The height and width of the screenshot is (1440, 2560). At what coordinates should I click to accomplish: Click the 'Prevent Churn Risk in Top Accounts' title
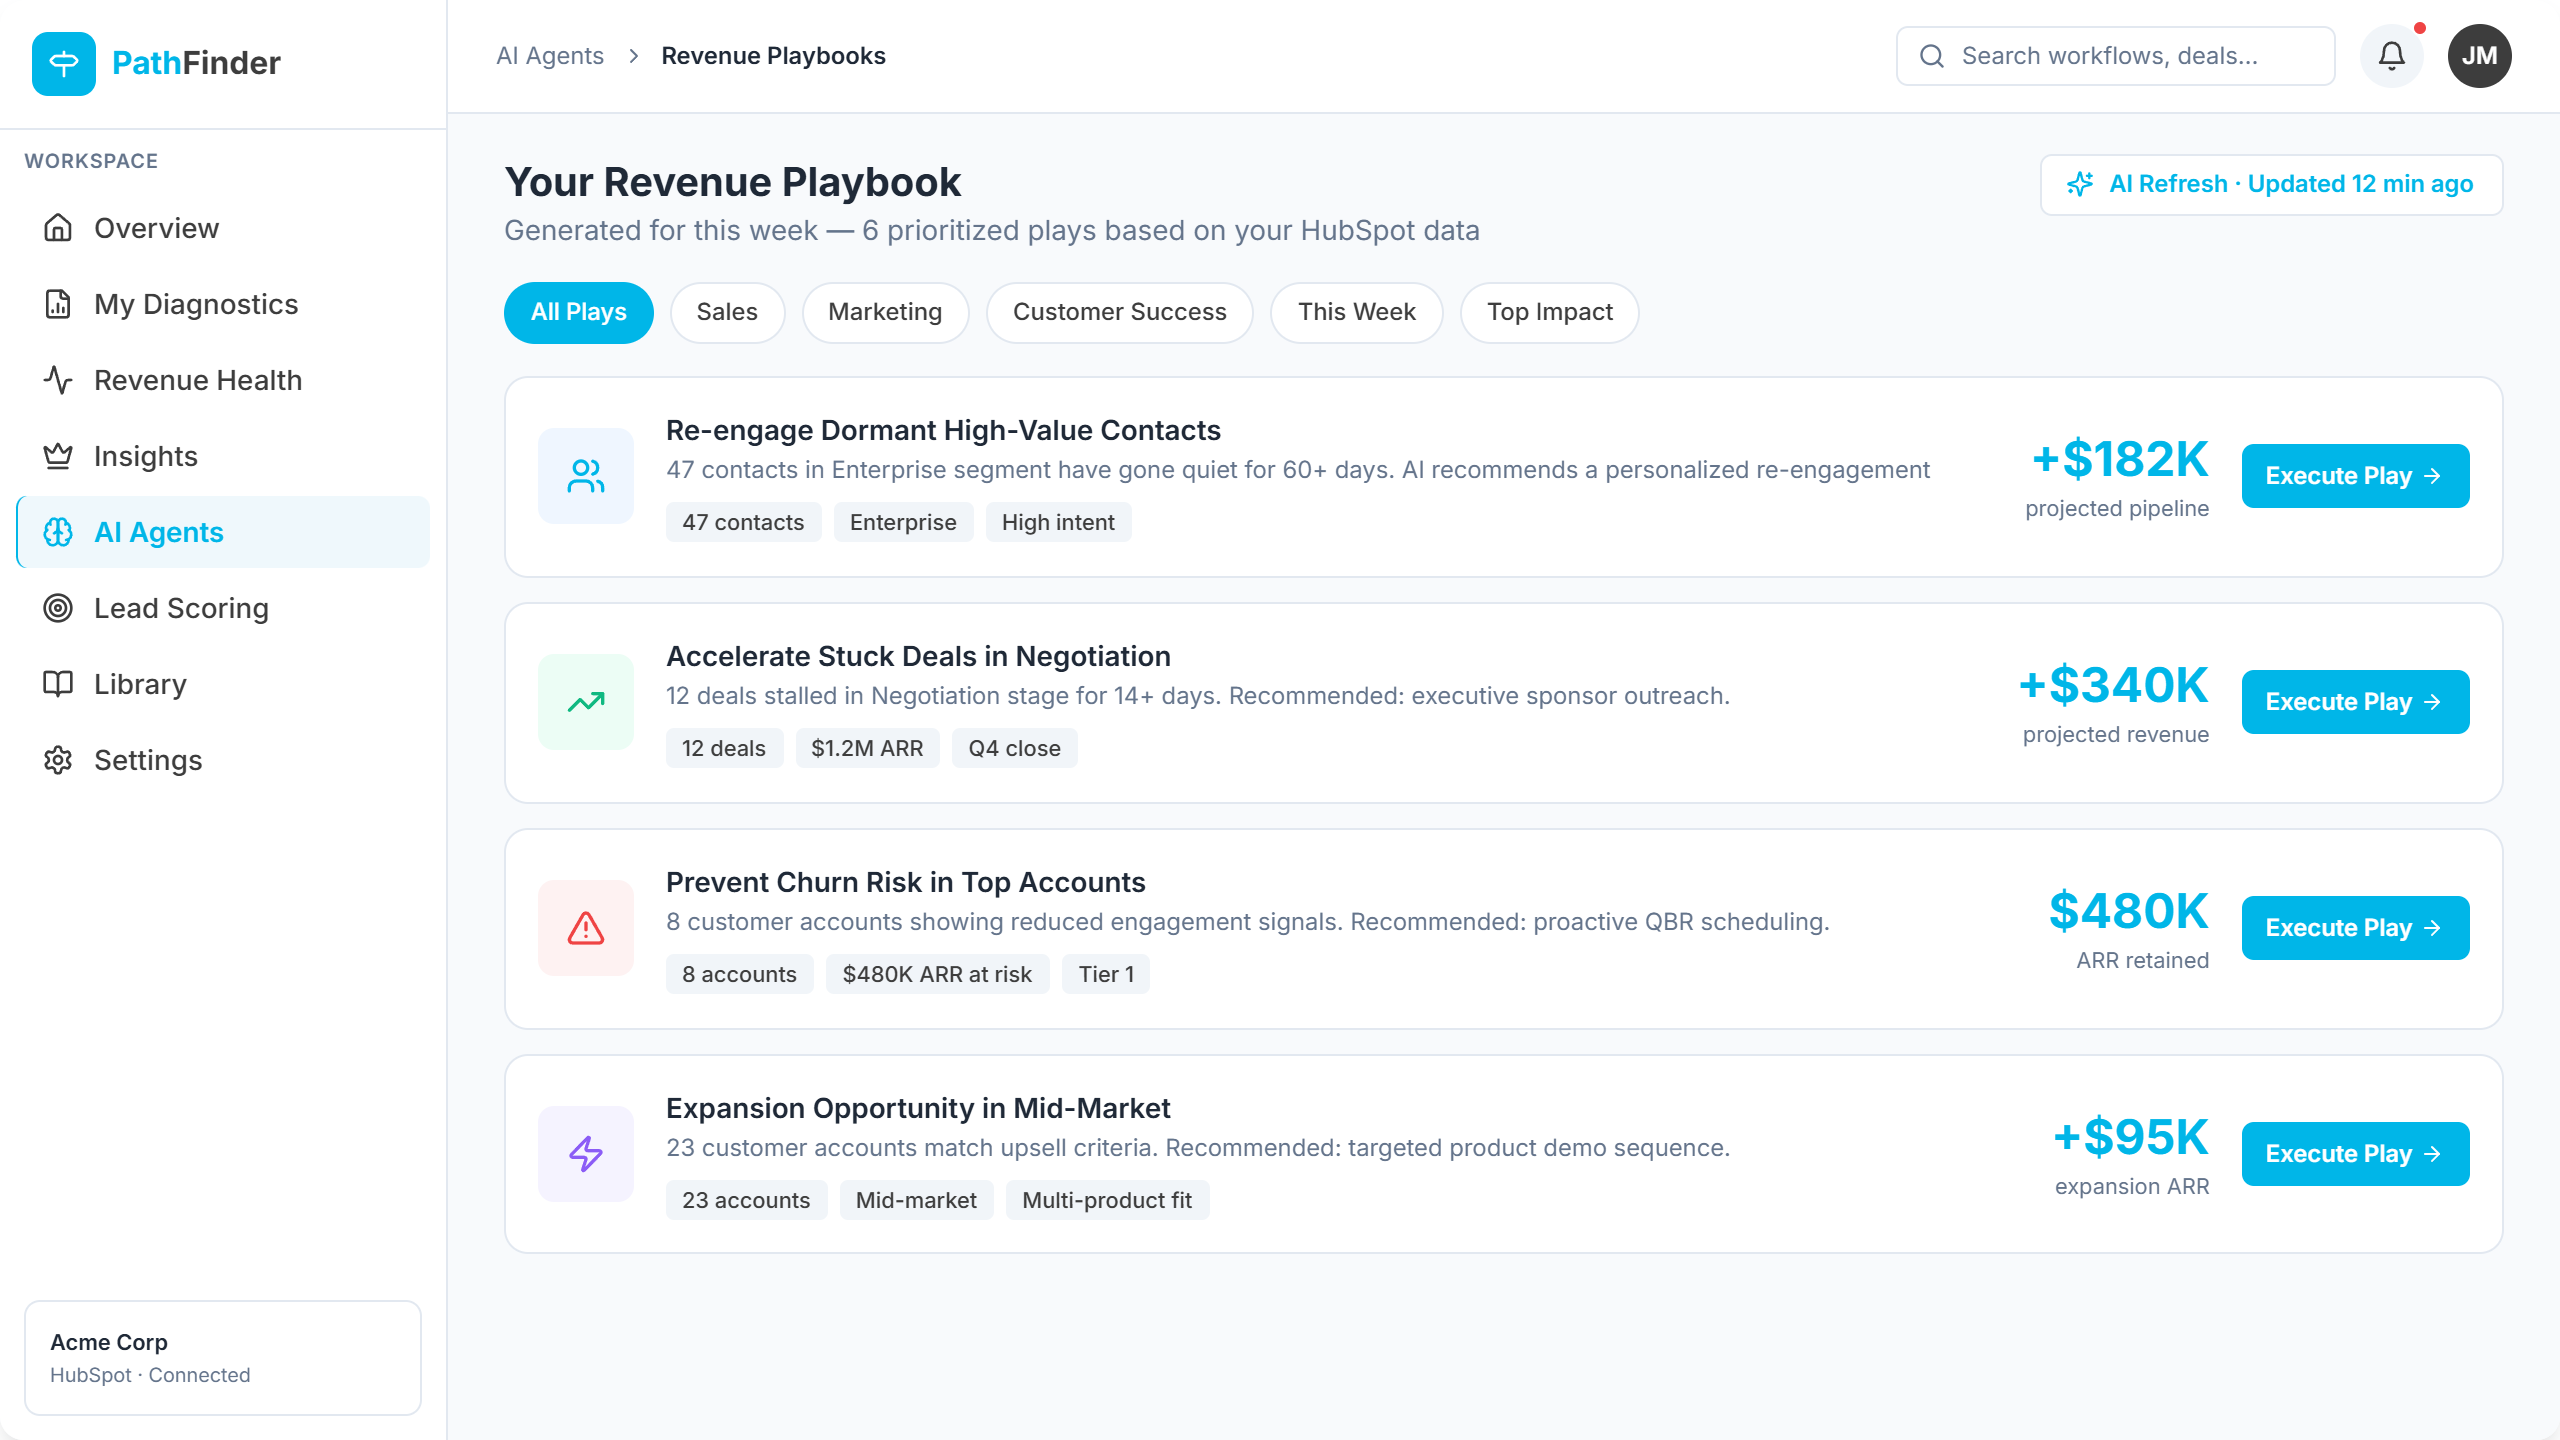905,882
